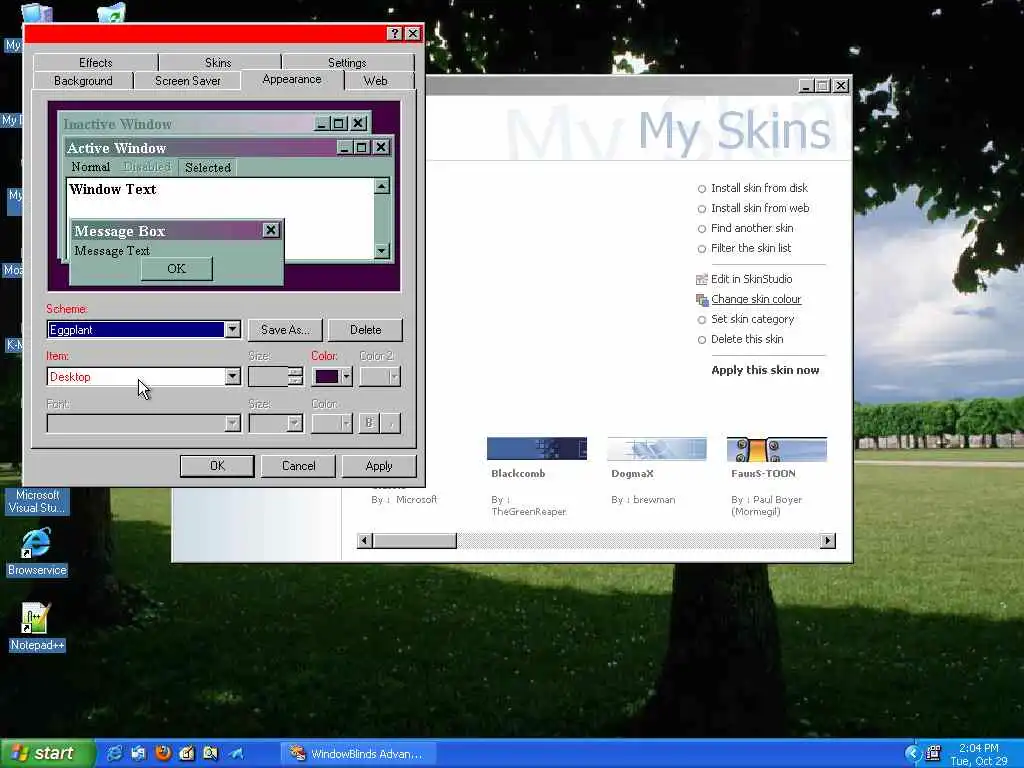The image size is (1024, 768).
Task: Open the Font color dropdown
Action: (x=332, y=423)
